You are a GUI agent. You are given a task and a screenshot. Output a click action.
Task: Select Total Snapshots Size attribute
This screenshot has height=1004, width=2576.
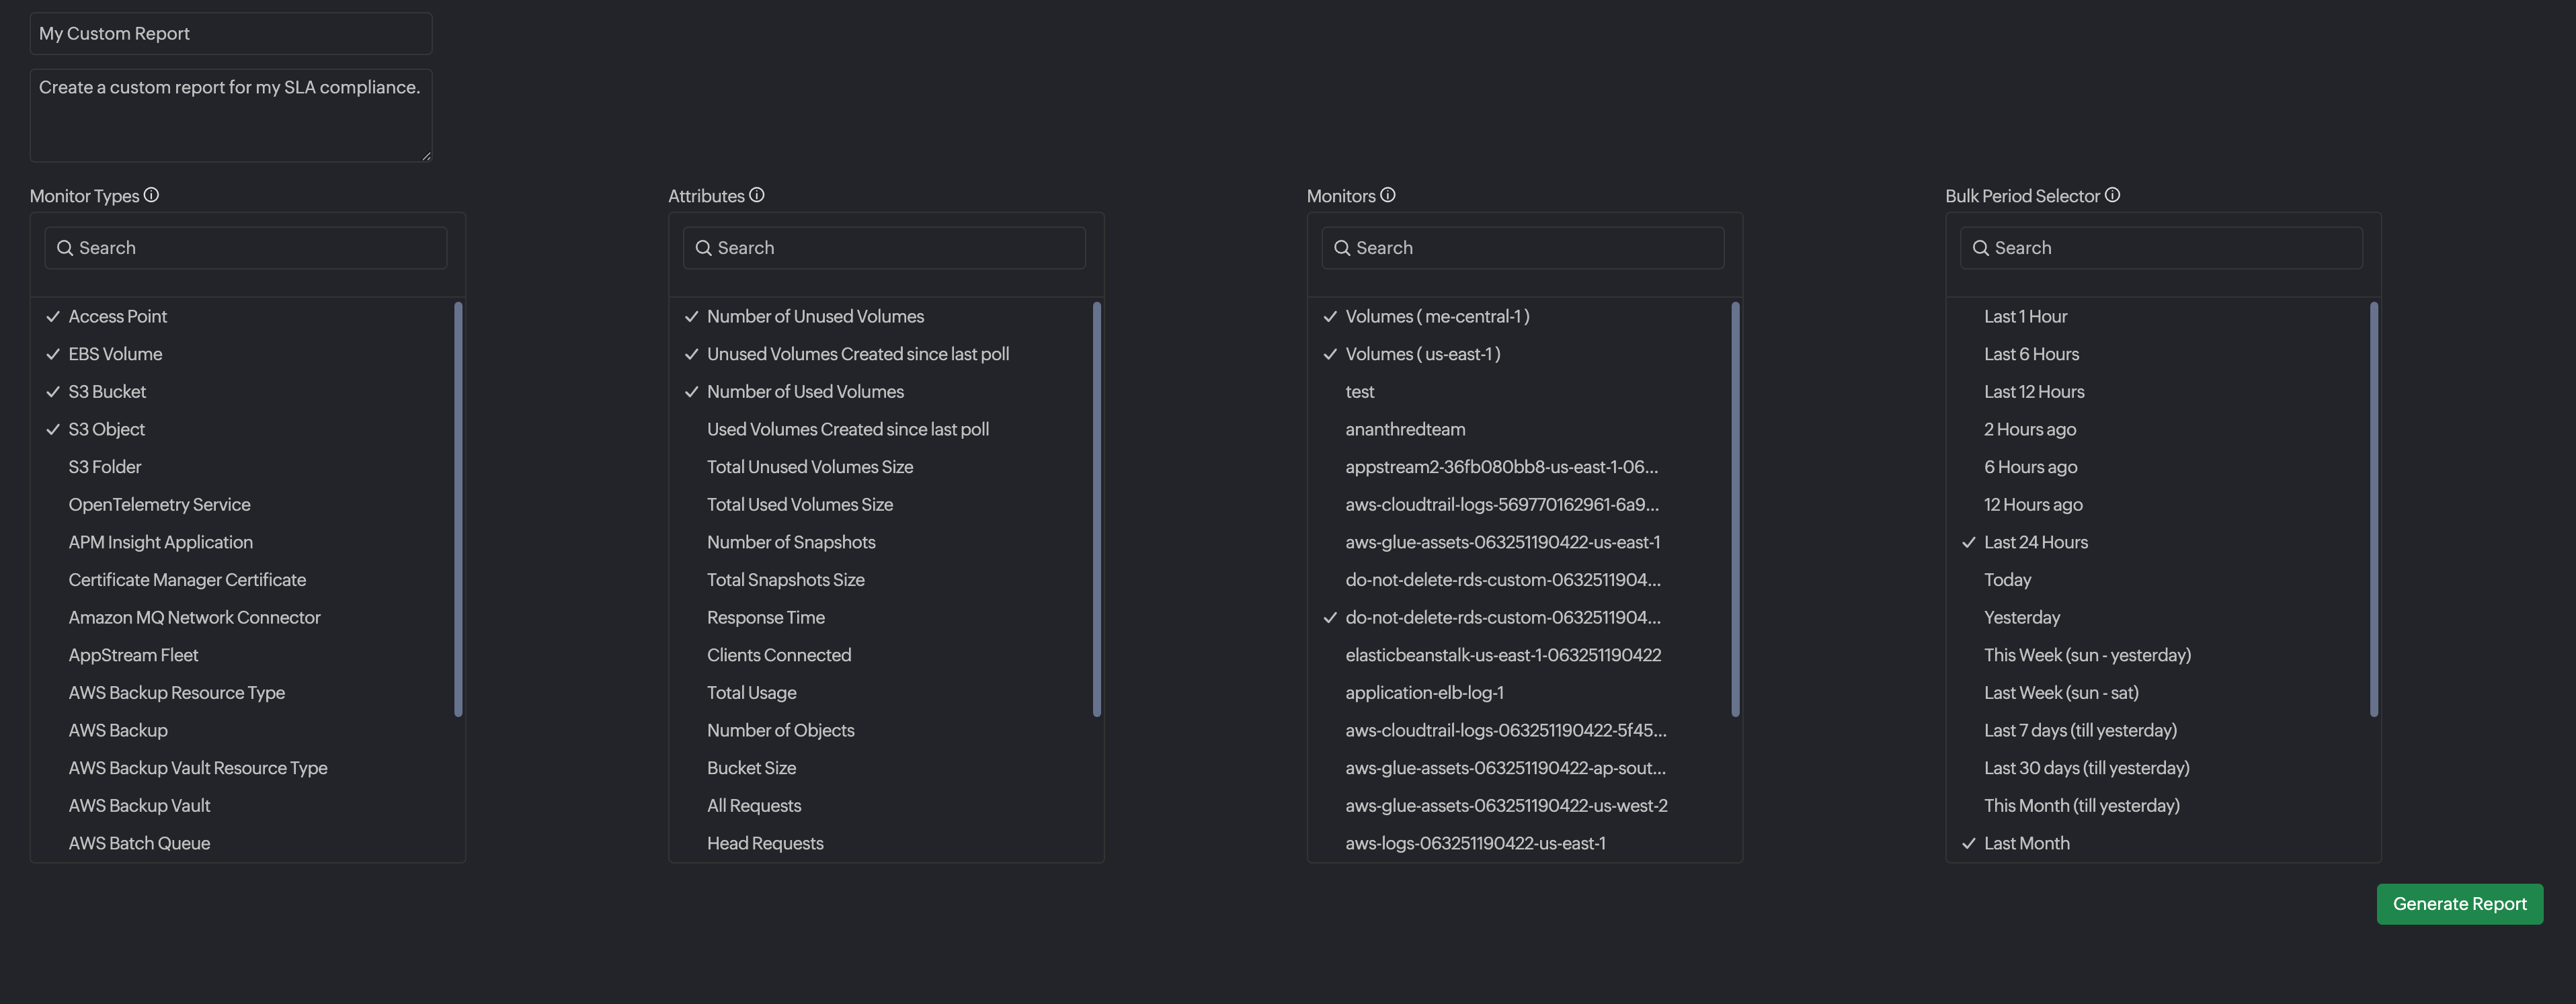(x=785, y=580)
